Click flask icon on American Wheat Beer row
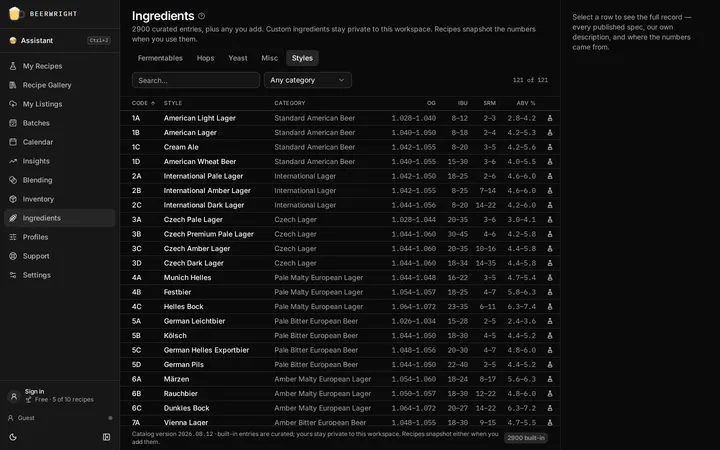 coord(550,162)
